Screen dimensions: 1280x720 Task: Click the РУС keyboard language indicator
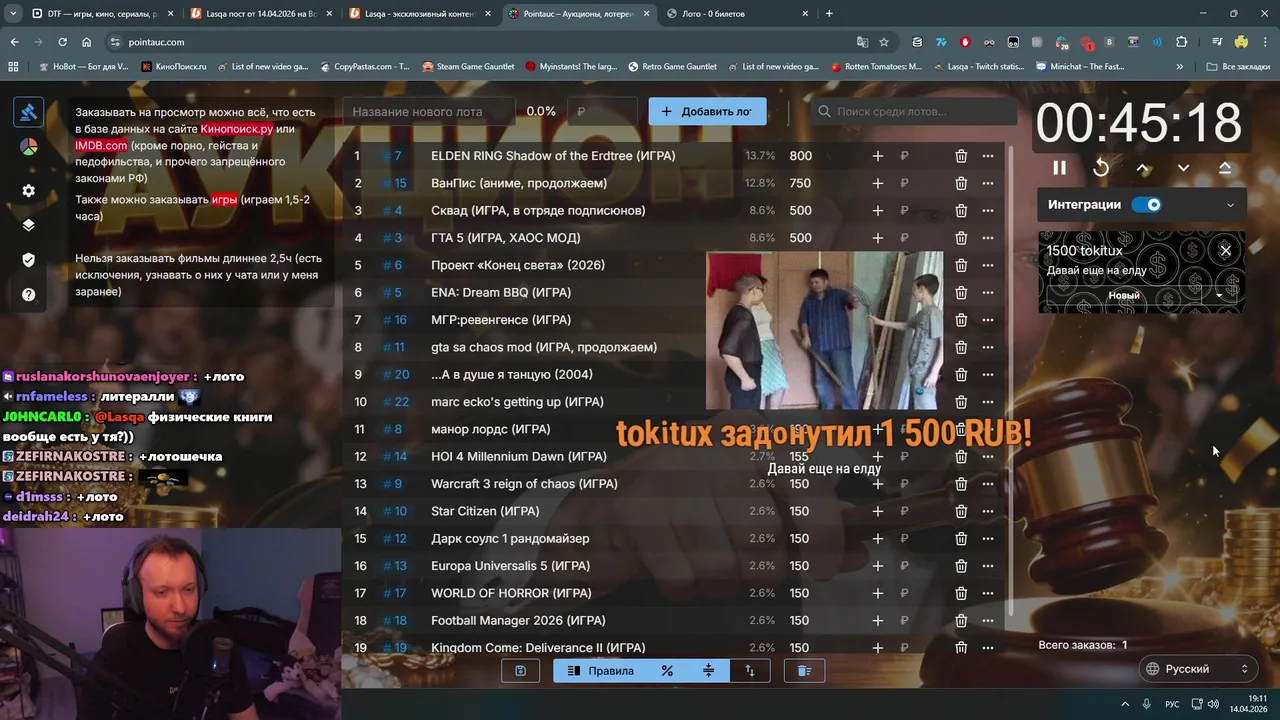pos(1172,704)
